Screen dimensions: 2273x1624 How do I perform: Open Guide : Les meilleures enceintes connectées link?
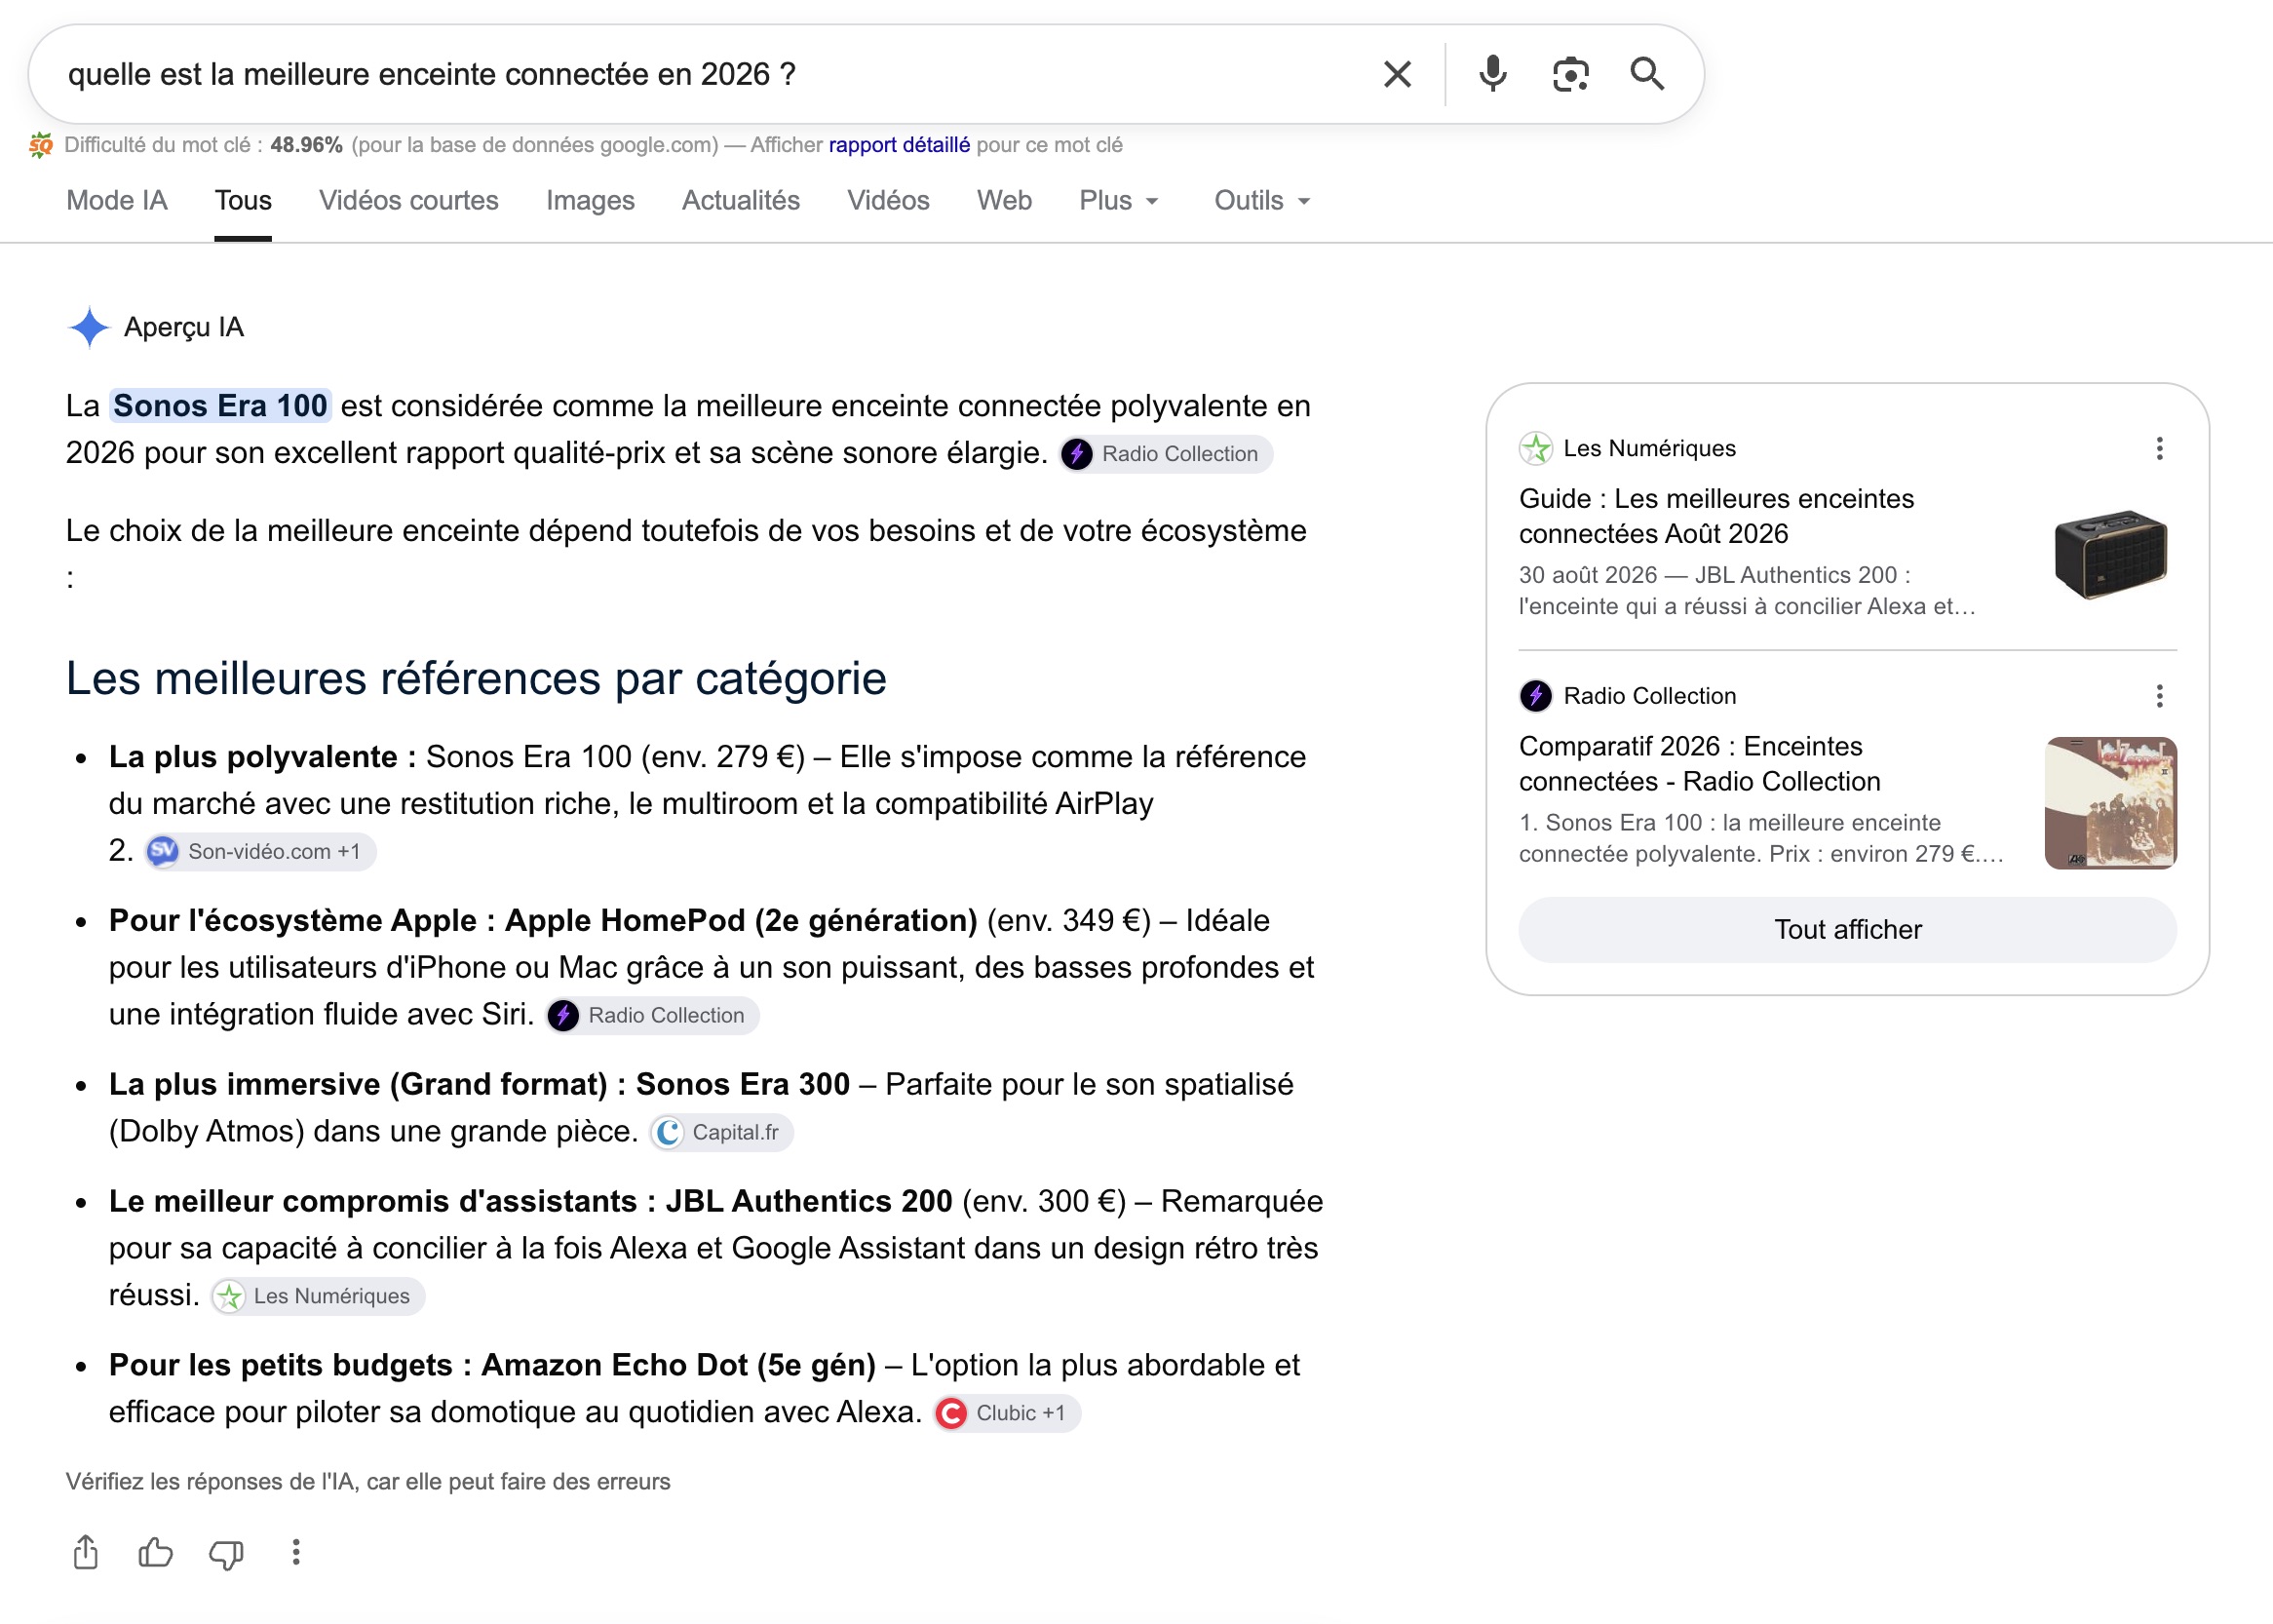pyautogui.click(x=1716, y=516)
